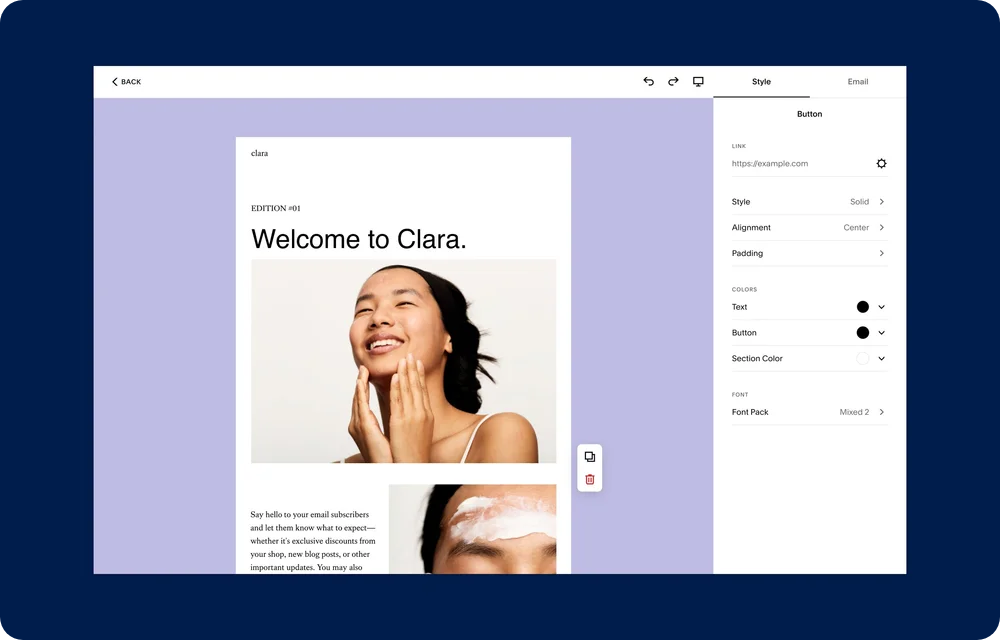
Task: Open link settings gear icon
Action: (x=881, y=164)
